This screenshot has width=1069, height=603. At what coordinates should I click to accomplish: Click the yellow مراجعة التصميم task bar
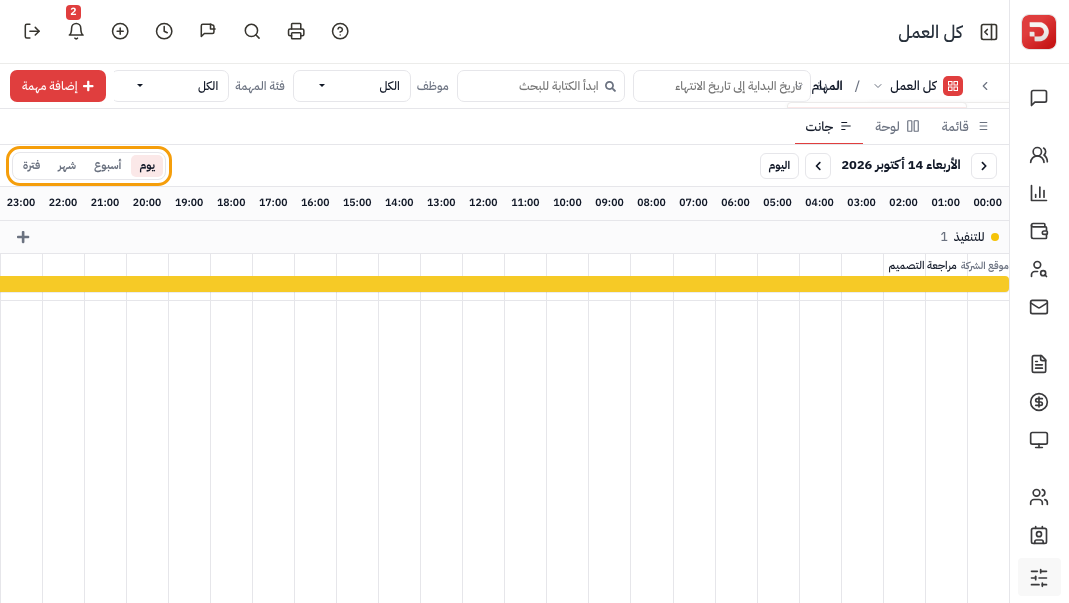(505, 284)
